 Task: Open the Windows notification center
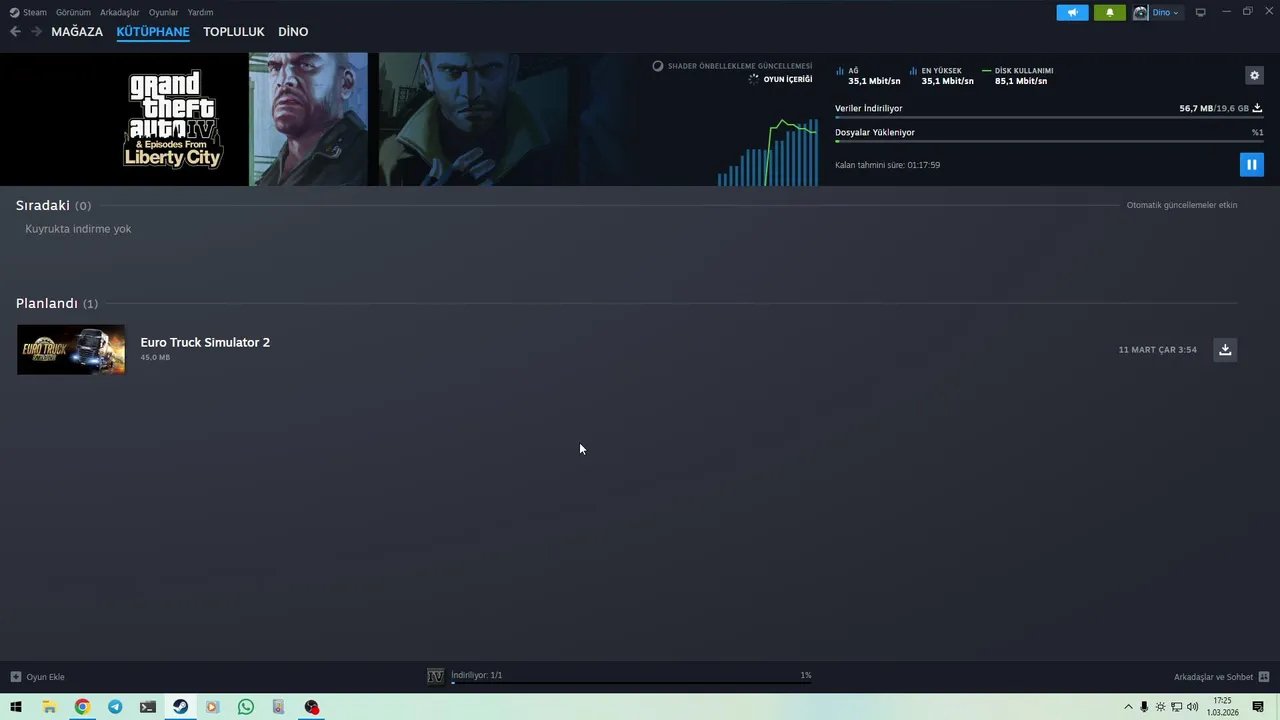pyautogui.click(x=1258, y=707)
